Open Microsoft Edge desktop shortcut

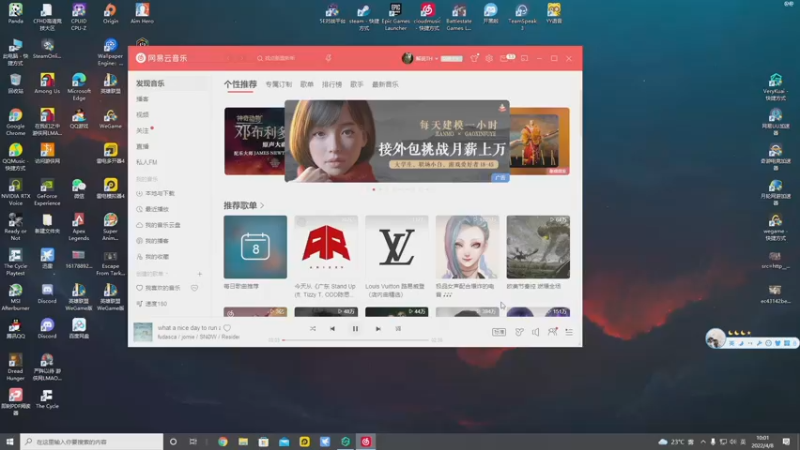pos(79,87)
